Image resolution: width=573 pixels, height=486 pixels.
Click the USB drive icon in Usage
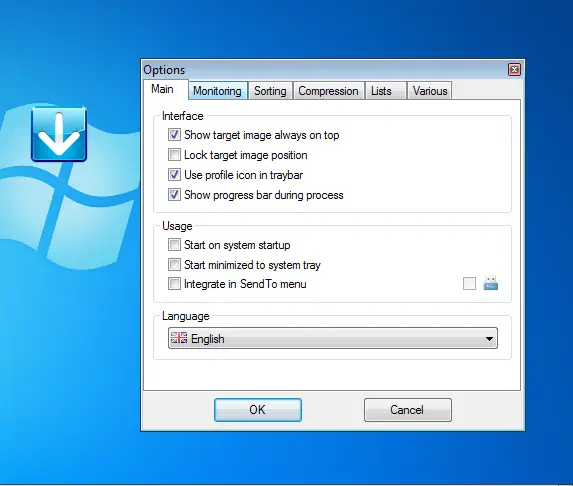[490, 283]
